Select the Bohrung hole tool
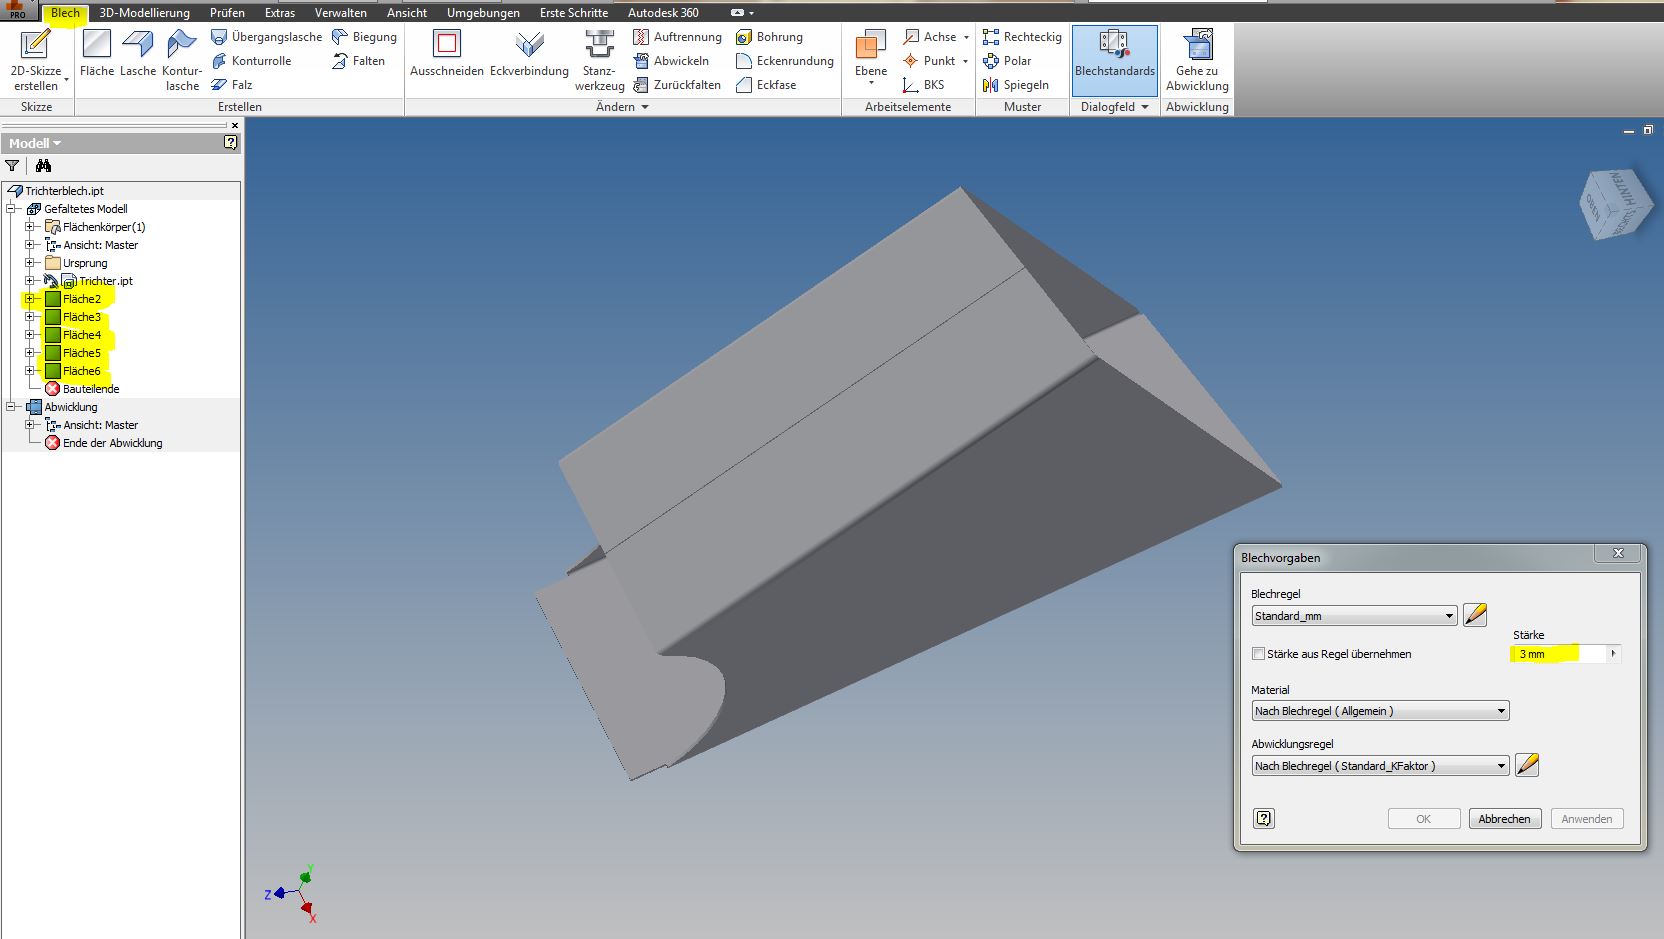The image size is (1664, 939). click(x=769, y=37)
